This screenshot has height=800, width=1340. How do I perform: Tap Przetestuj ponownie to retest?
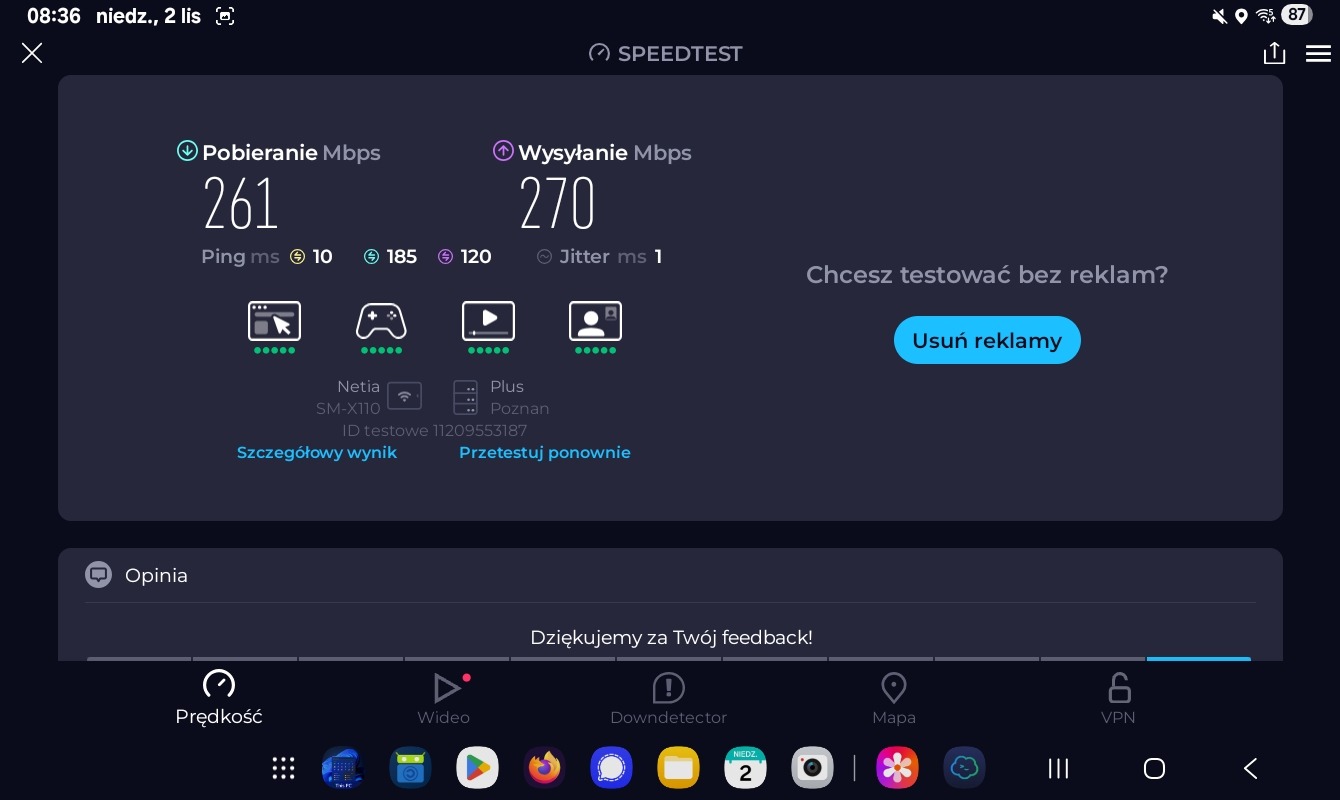click(544, 452)
